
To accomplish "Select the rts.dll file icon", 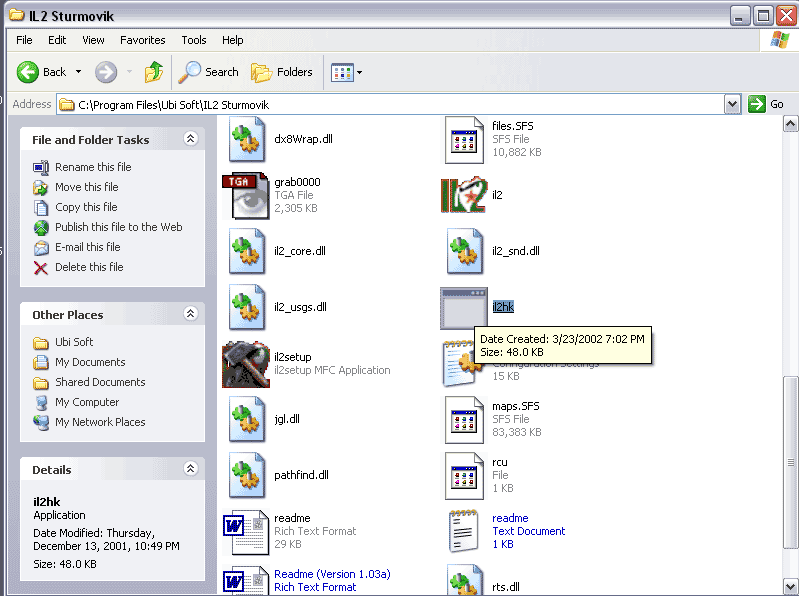I will [x=464, y=580].
